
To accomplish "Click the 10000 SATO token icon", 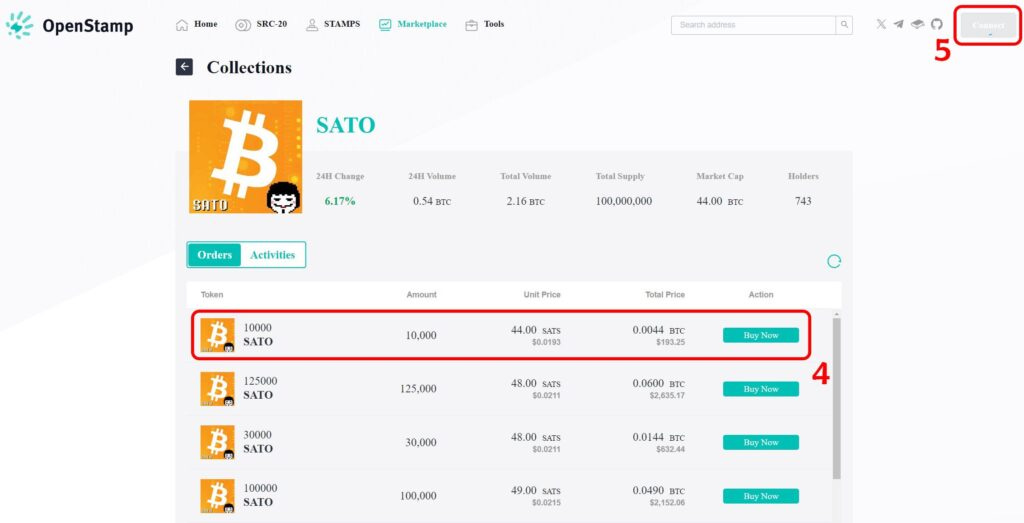I will (x=217, y=335).
